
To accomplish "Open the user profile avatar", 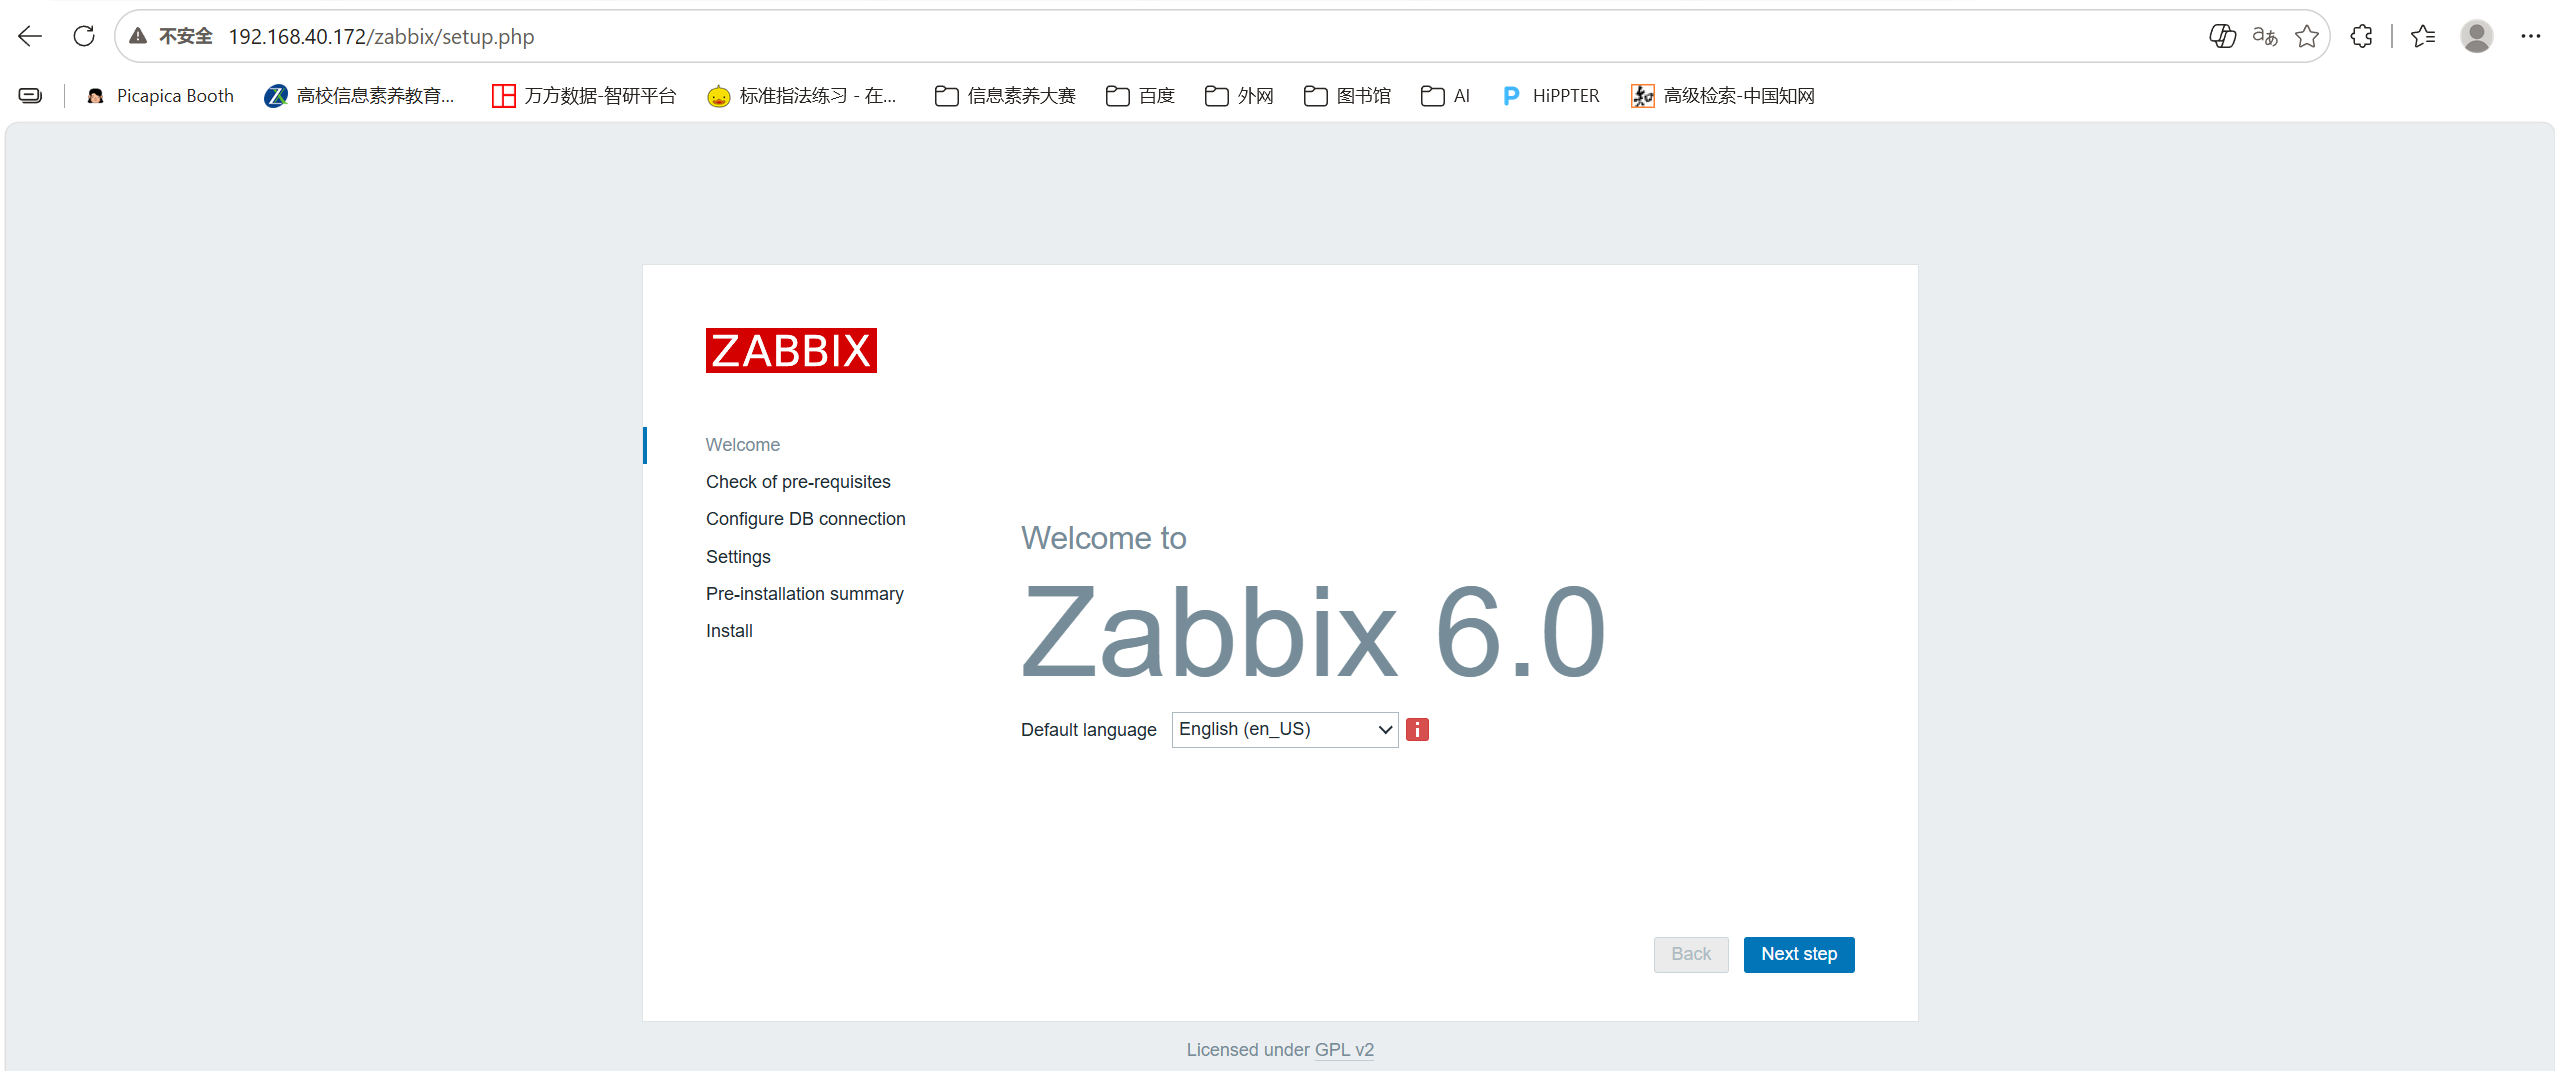I will 2477,37.
